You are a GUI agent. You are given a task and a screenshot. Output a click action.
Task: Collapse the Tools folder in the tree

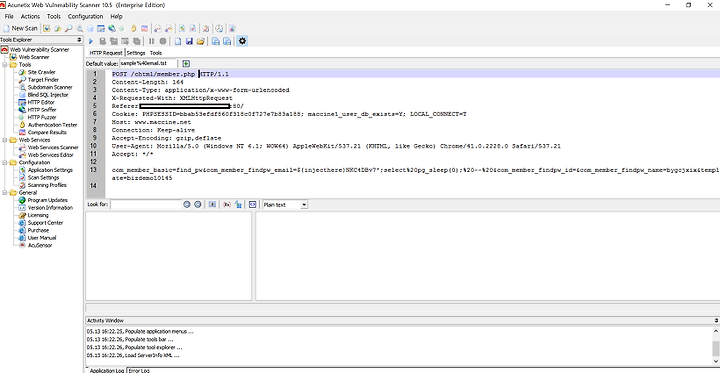pyautogui.click(x=4, y=65)
